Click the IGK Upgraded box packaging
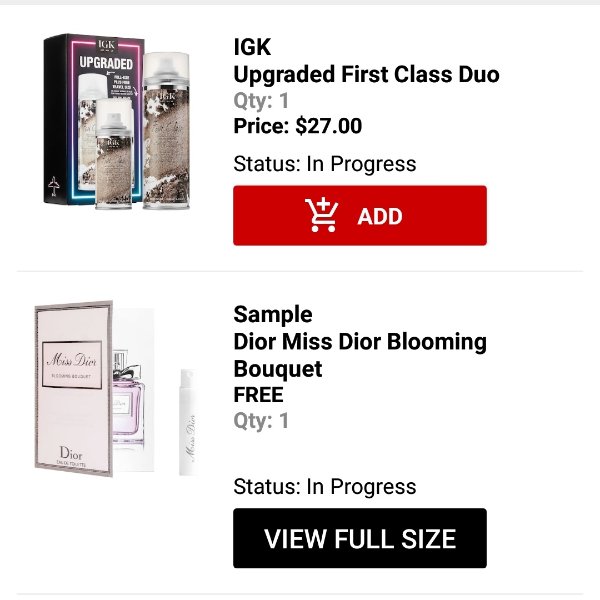 tap(93, 119)
